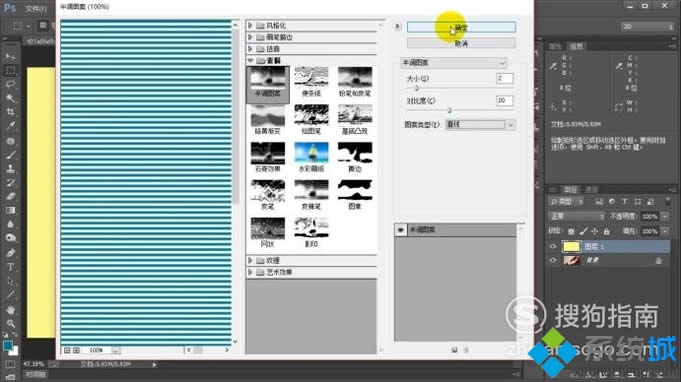The width and height of the screenshot is (681, 382).
Task: Click adjustment layer filter icon
Action: (612, 201)
